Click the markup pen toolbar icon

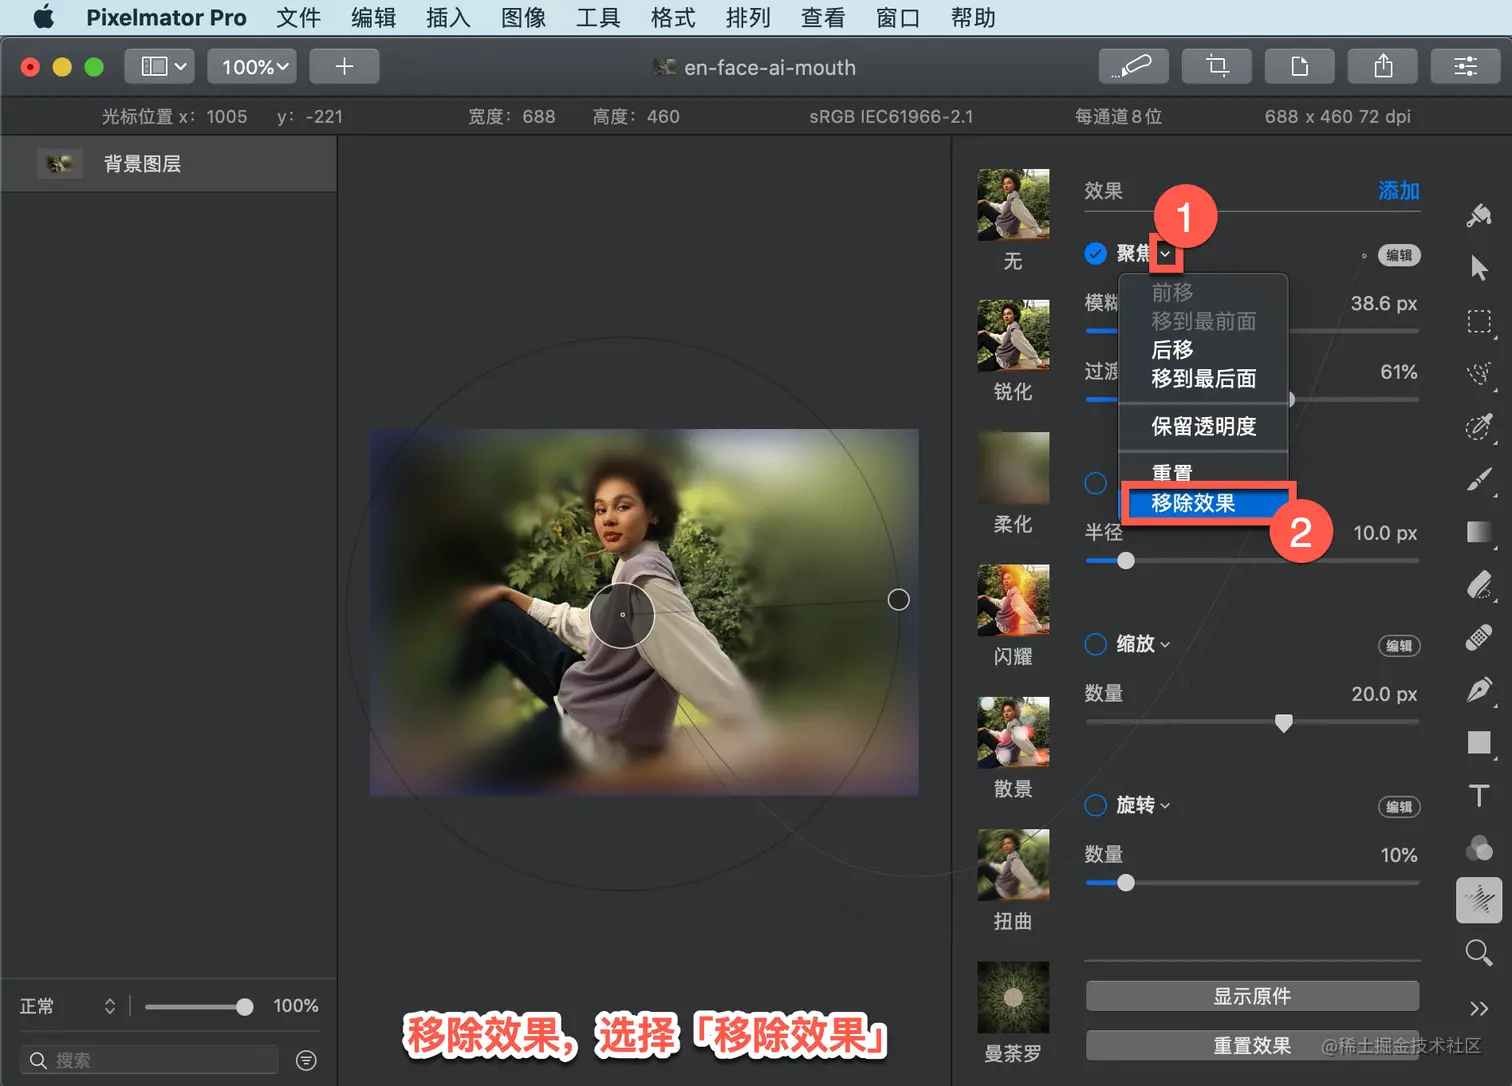(x=1133, y=67)
